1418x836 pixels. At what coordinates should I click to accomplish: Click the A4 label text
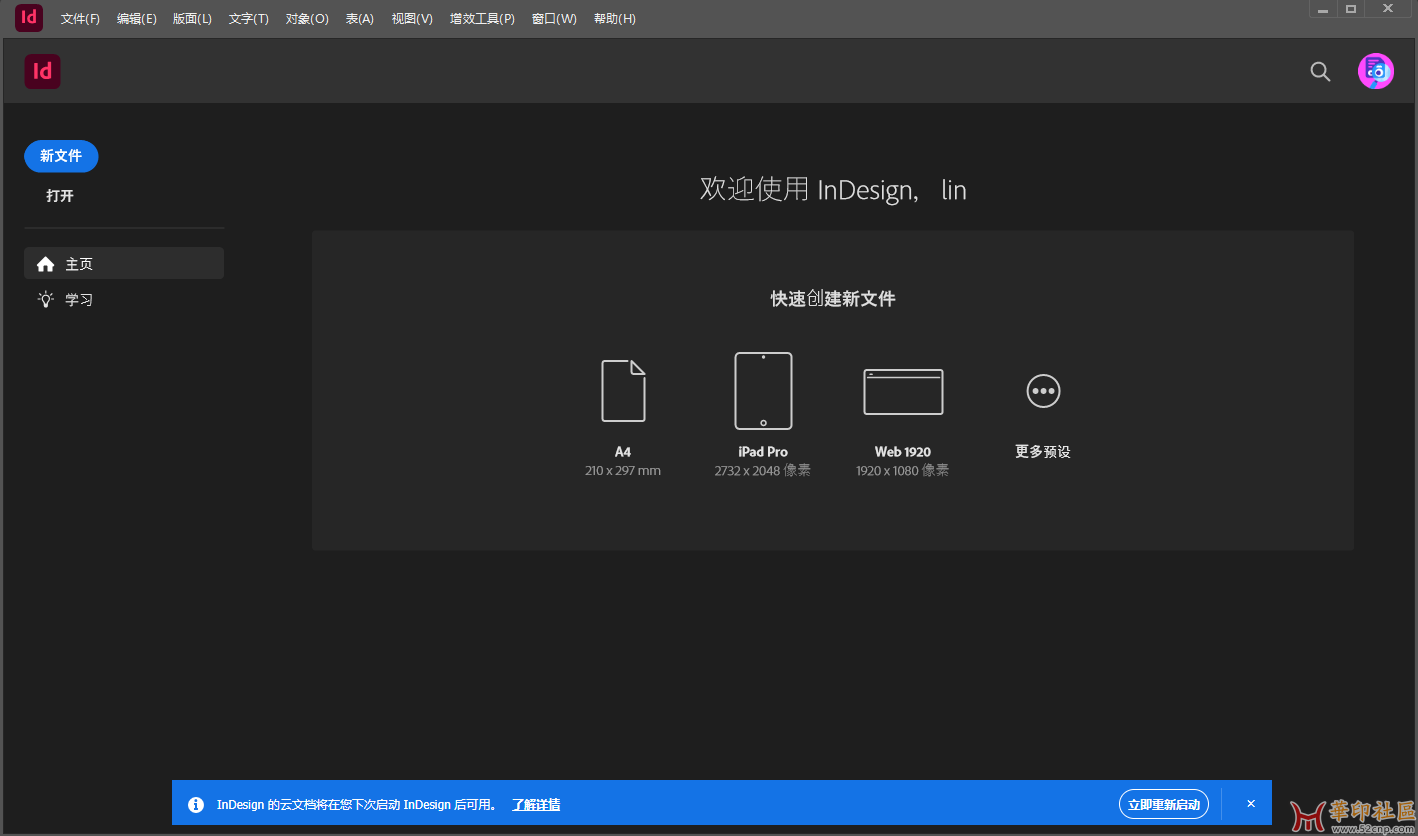pyautogui.click(x=623, y=452)
